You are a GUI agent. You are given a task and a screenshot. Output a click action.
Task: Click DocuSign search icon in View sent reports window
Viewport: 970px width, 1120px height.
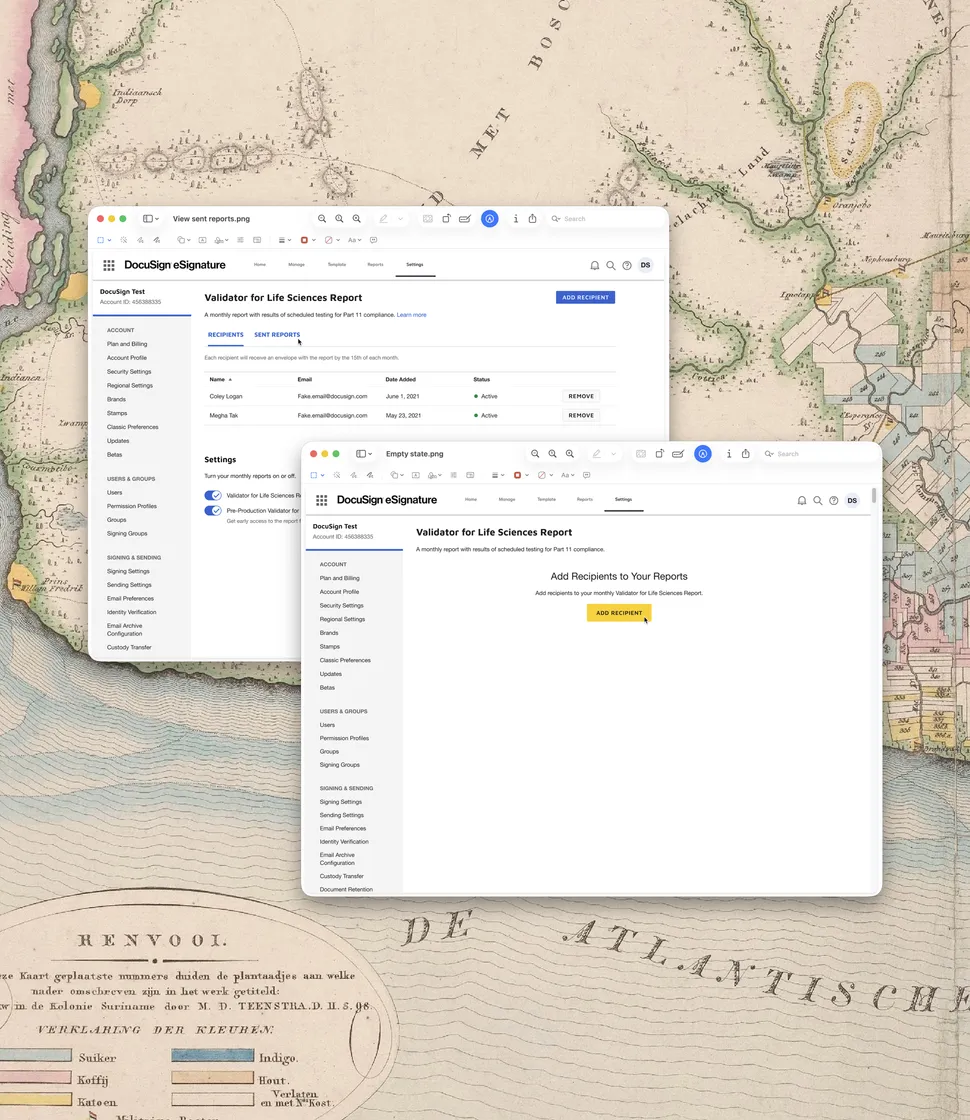611,265
